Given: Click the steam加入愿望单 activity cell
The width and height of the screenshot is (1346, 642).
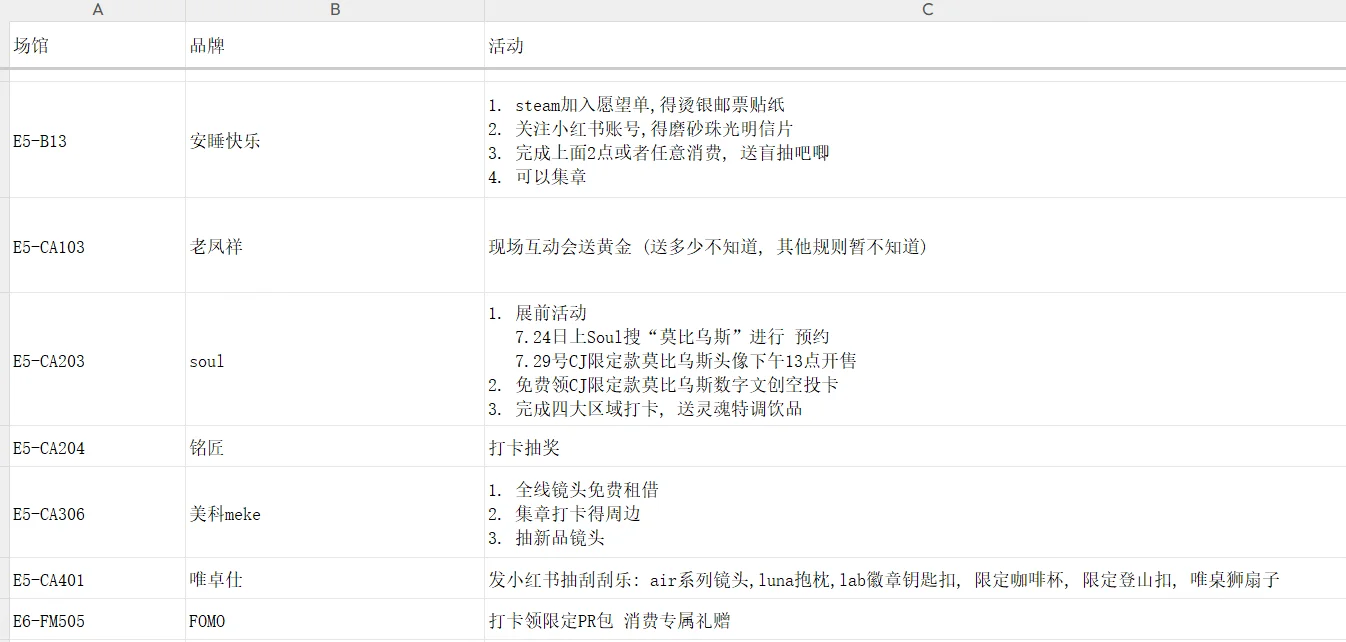Looking at the screenshot, I should [x=915, y=140].
